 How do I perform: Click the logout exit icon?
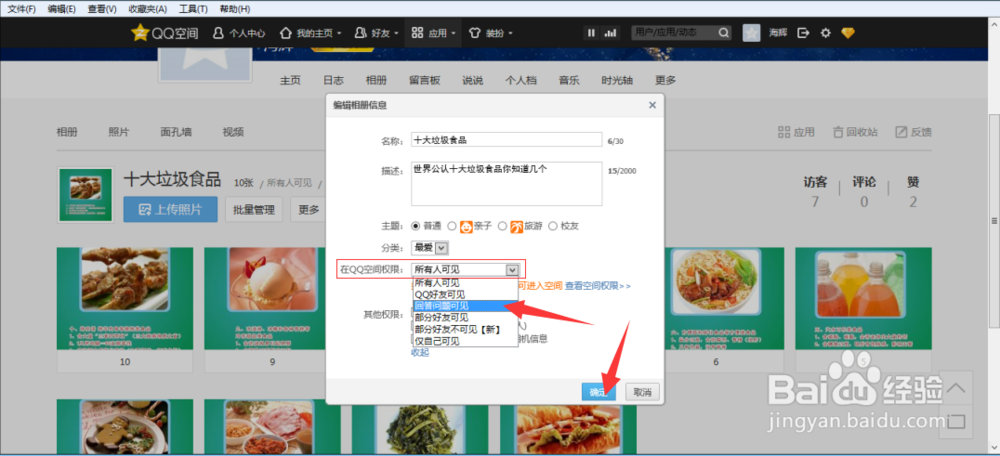(x=804, y=33)
